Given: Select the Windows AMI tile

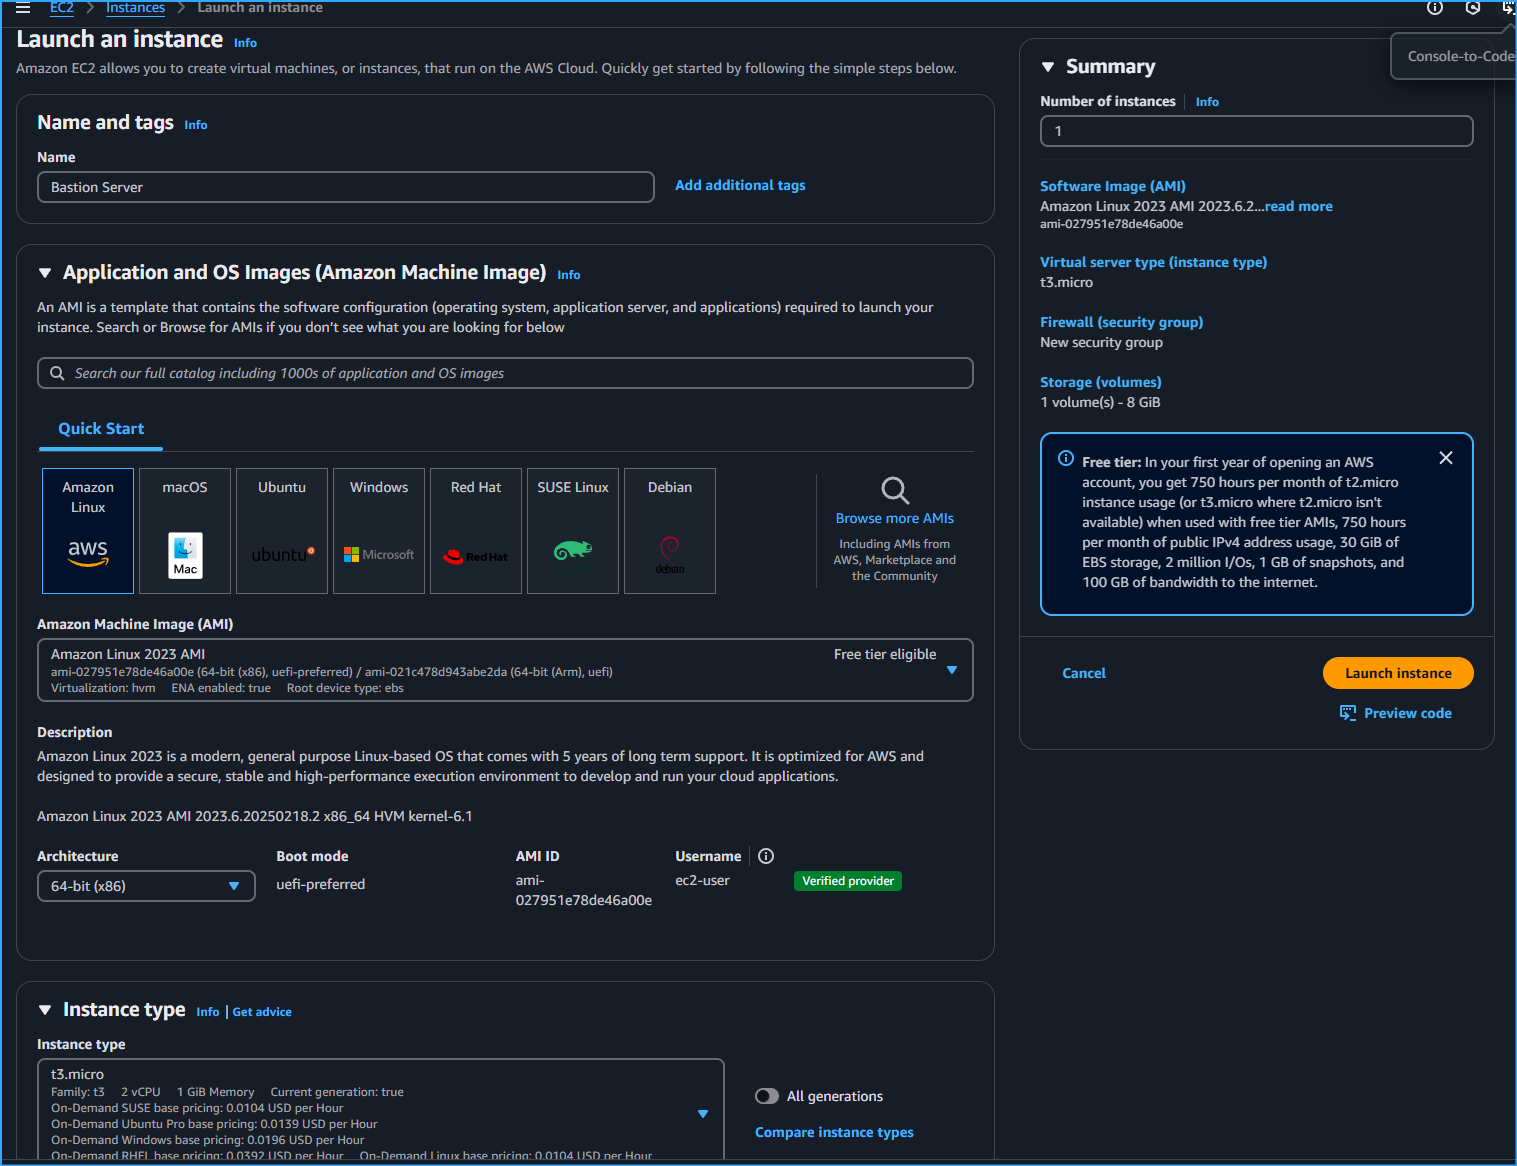Looking at the screenshot, I should pos(378,530).
